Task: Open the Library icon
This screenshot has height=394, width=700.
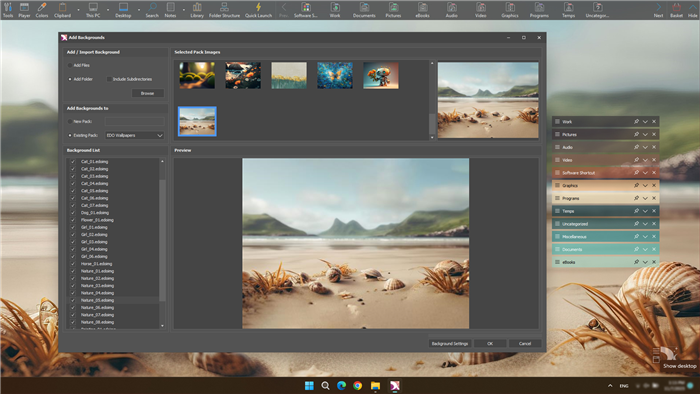Action: point(197,9)
